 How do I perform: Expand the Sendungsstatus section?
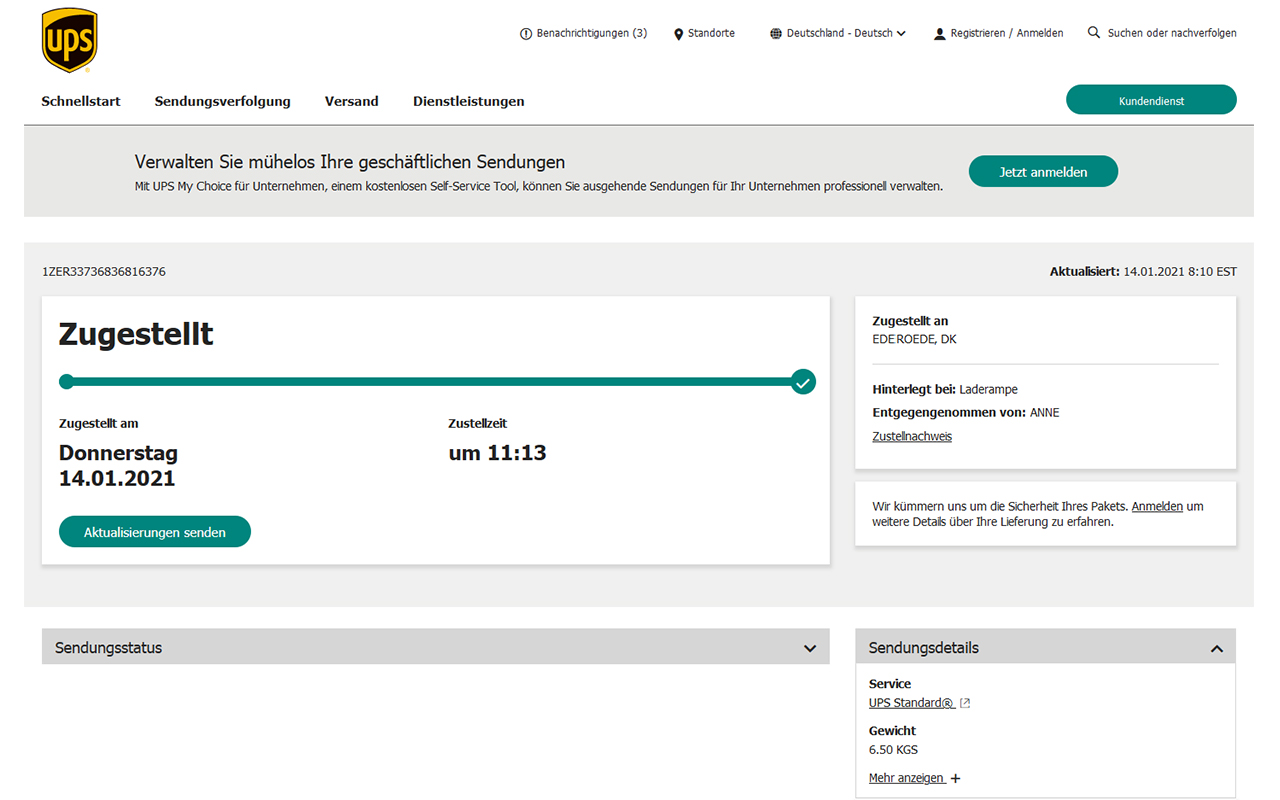click(810, 648)
